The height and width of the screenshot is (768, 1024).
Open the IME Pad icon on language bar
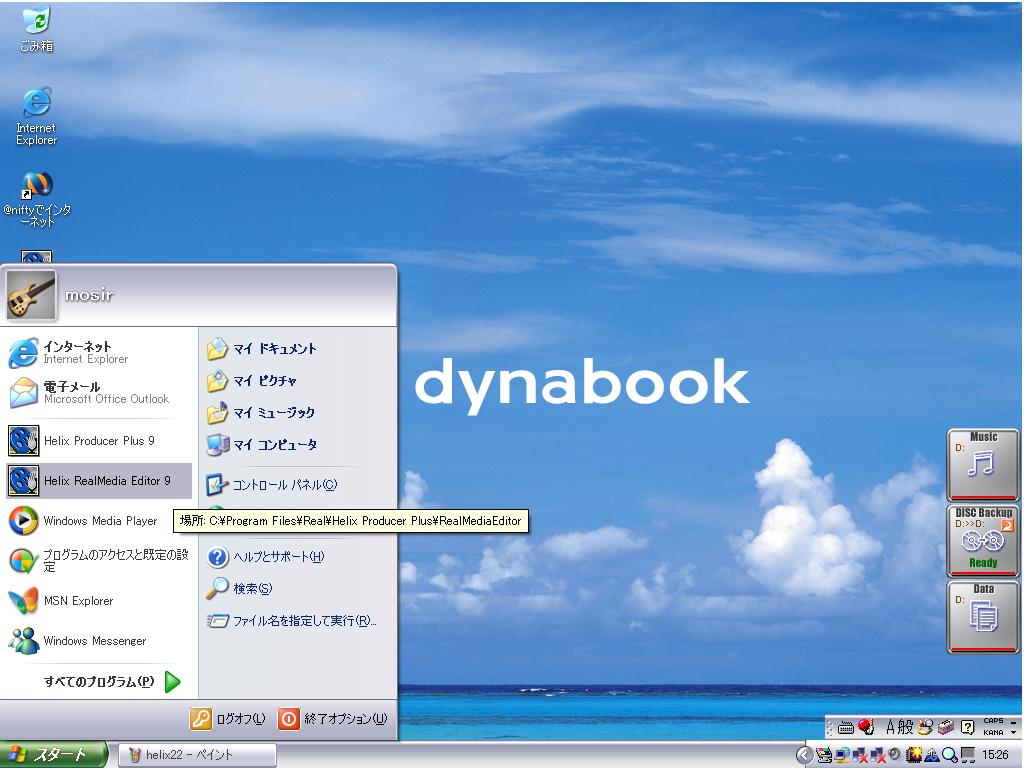(925, 726)
